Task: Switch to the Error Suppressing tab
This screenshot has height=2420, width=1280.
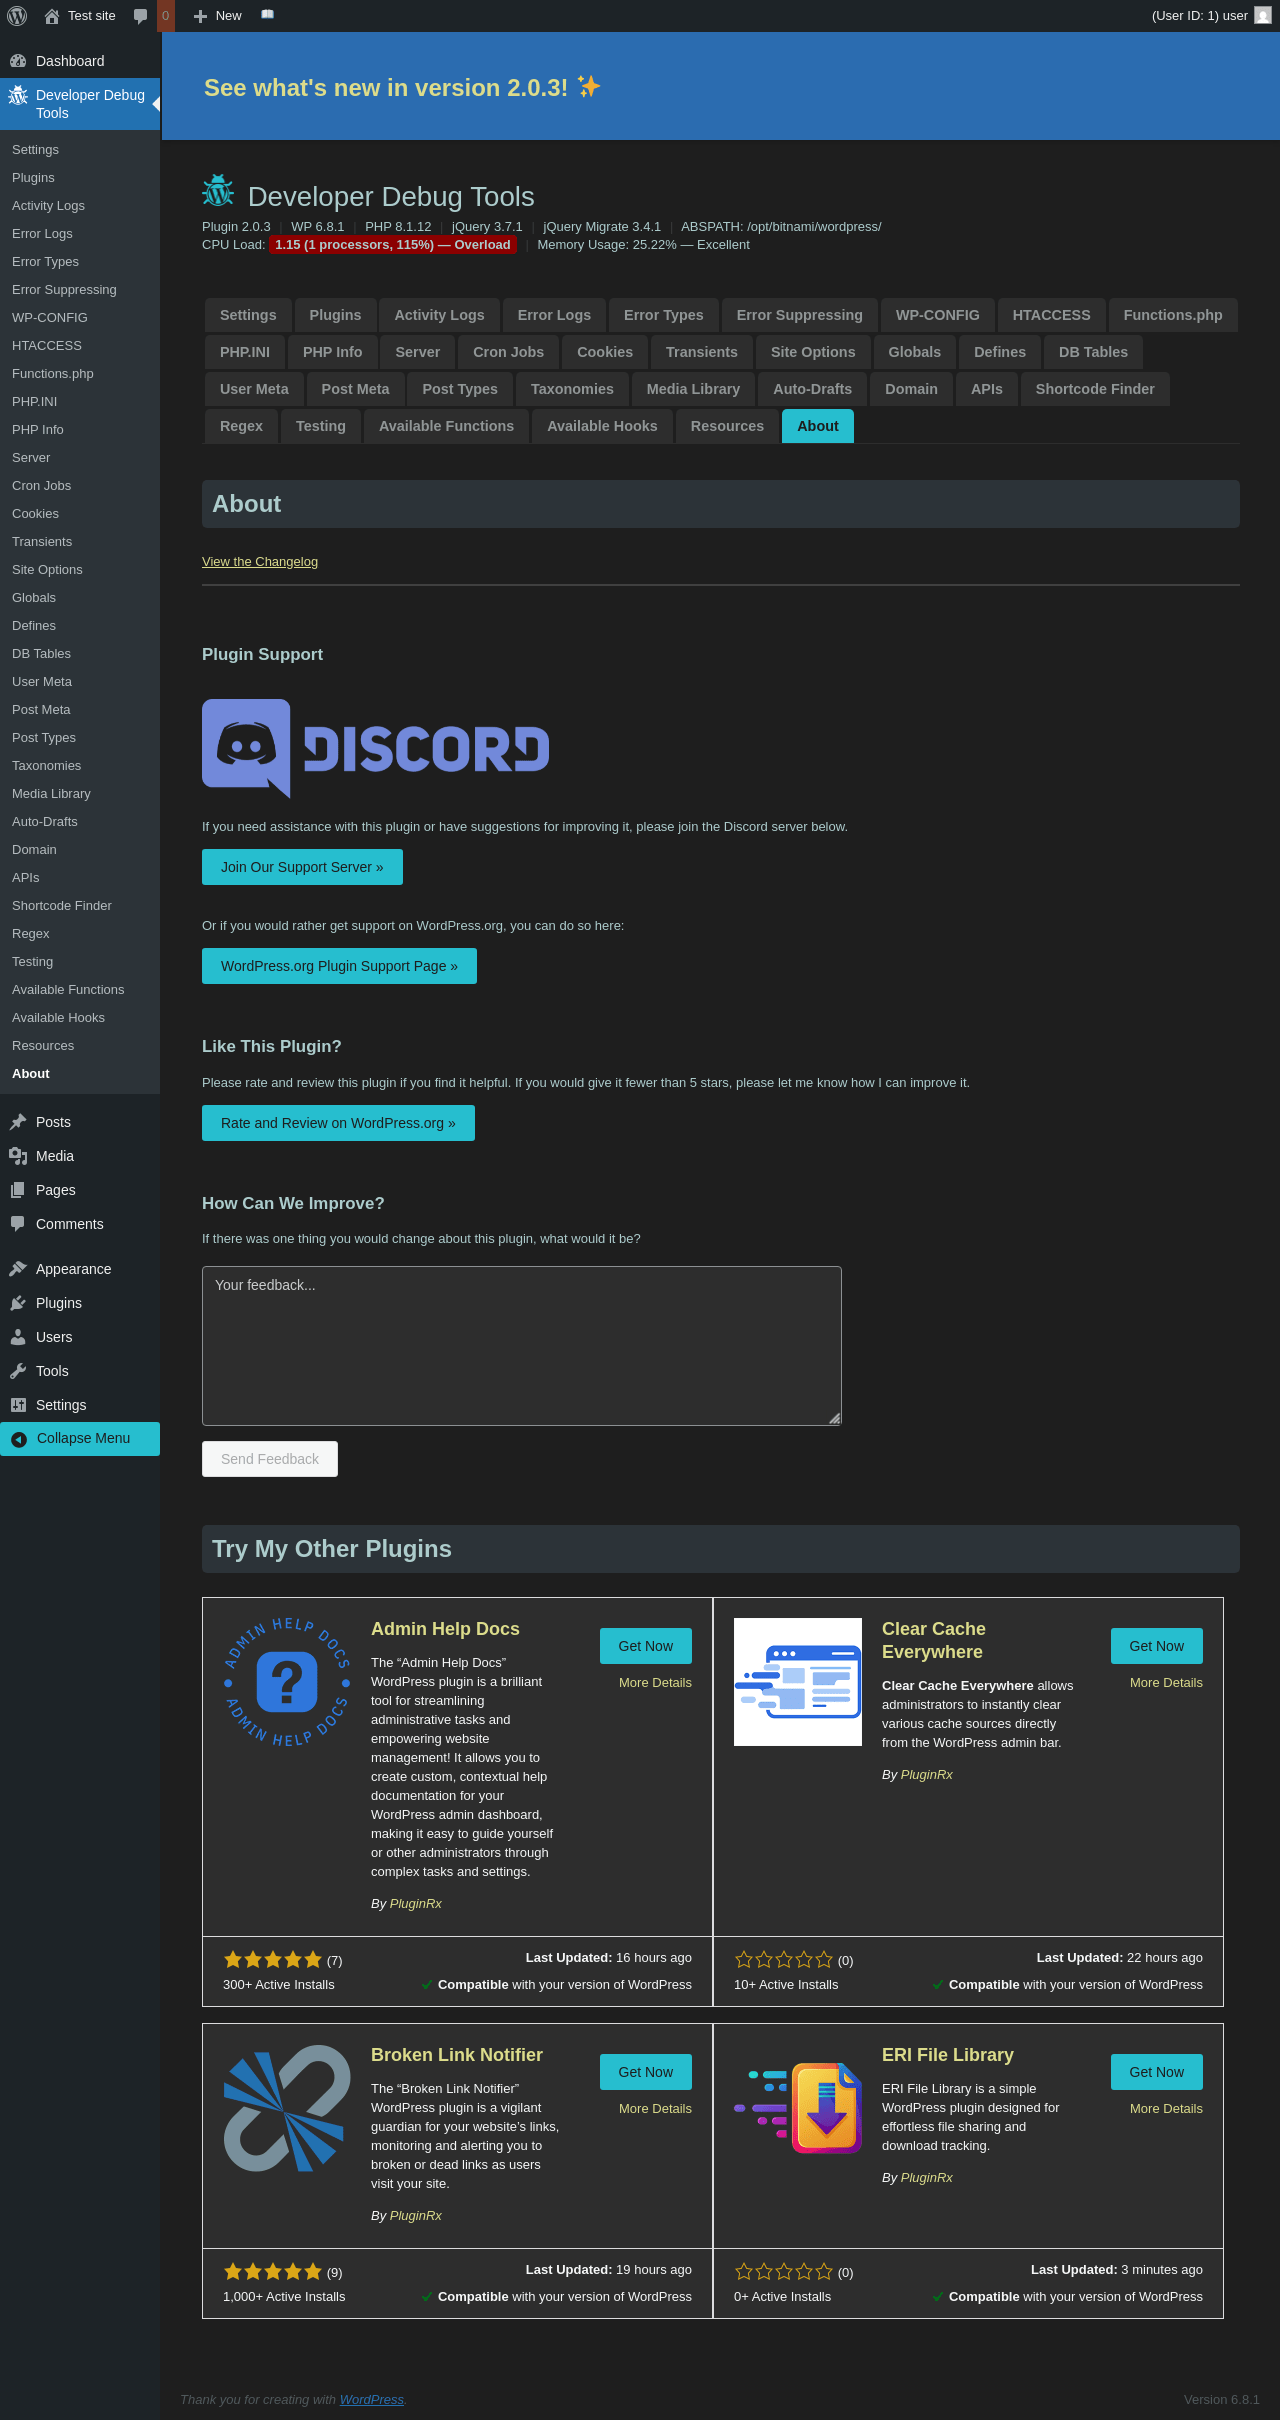Action: pos(800,315)
